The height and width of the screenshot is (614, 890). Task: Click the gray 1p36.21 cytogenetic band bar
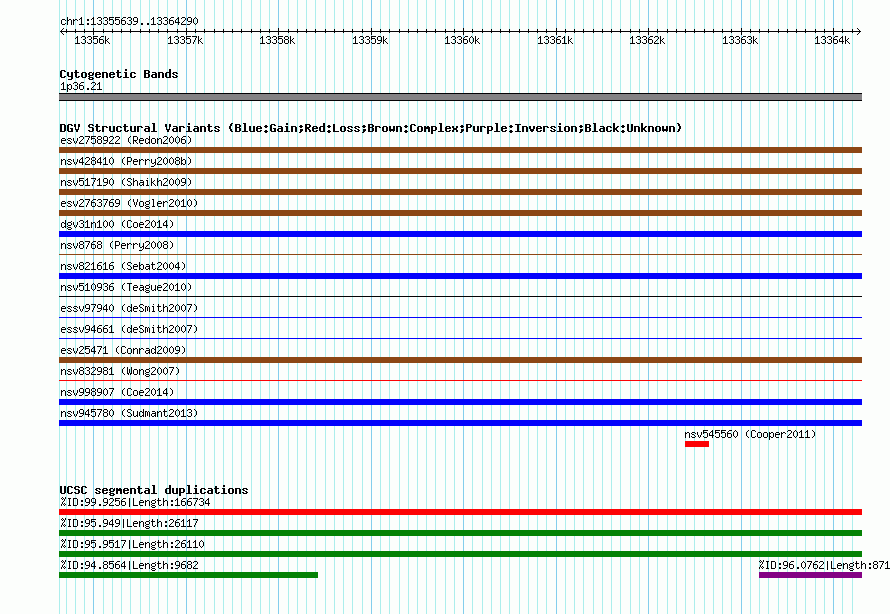460,97
